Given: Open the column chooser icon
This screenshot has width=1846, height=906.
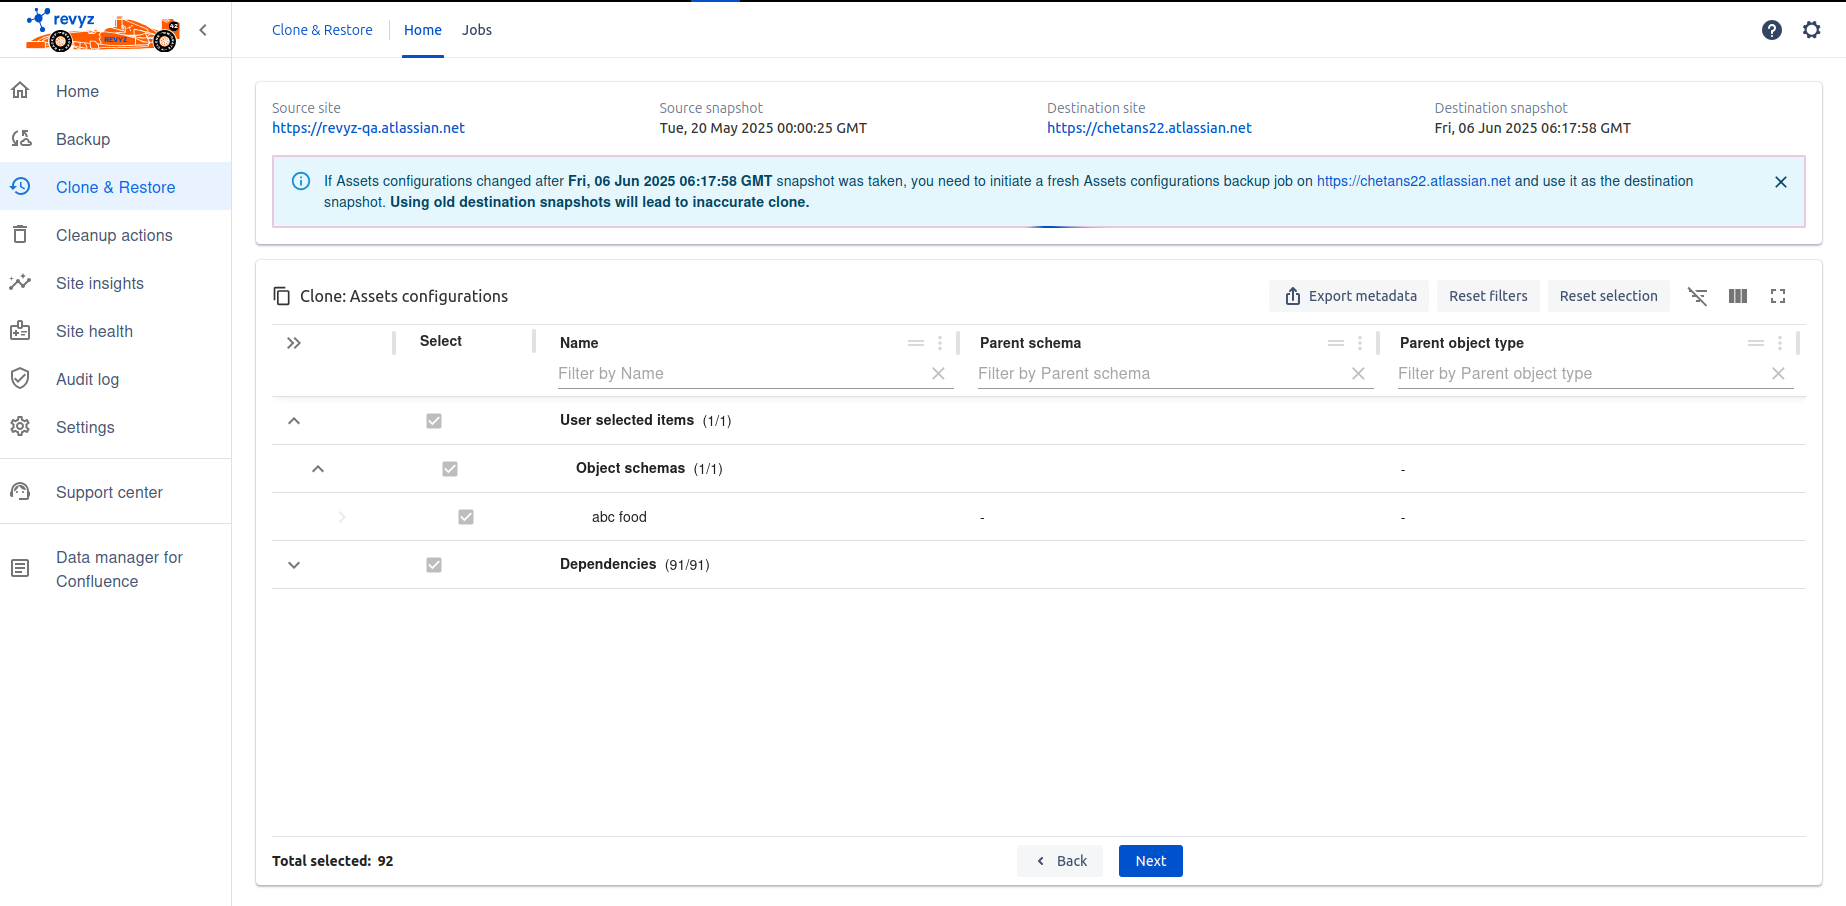Looking at the screenshot, I should 1737,296.
